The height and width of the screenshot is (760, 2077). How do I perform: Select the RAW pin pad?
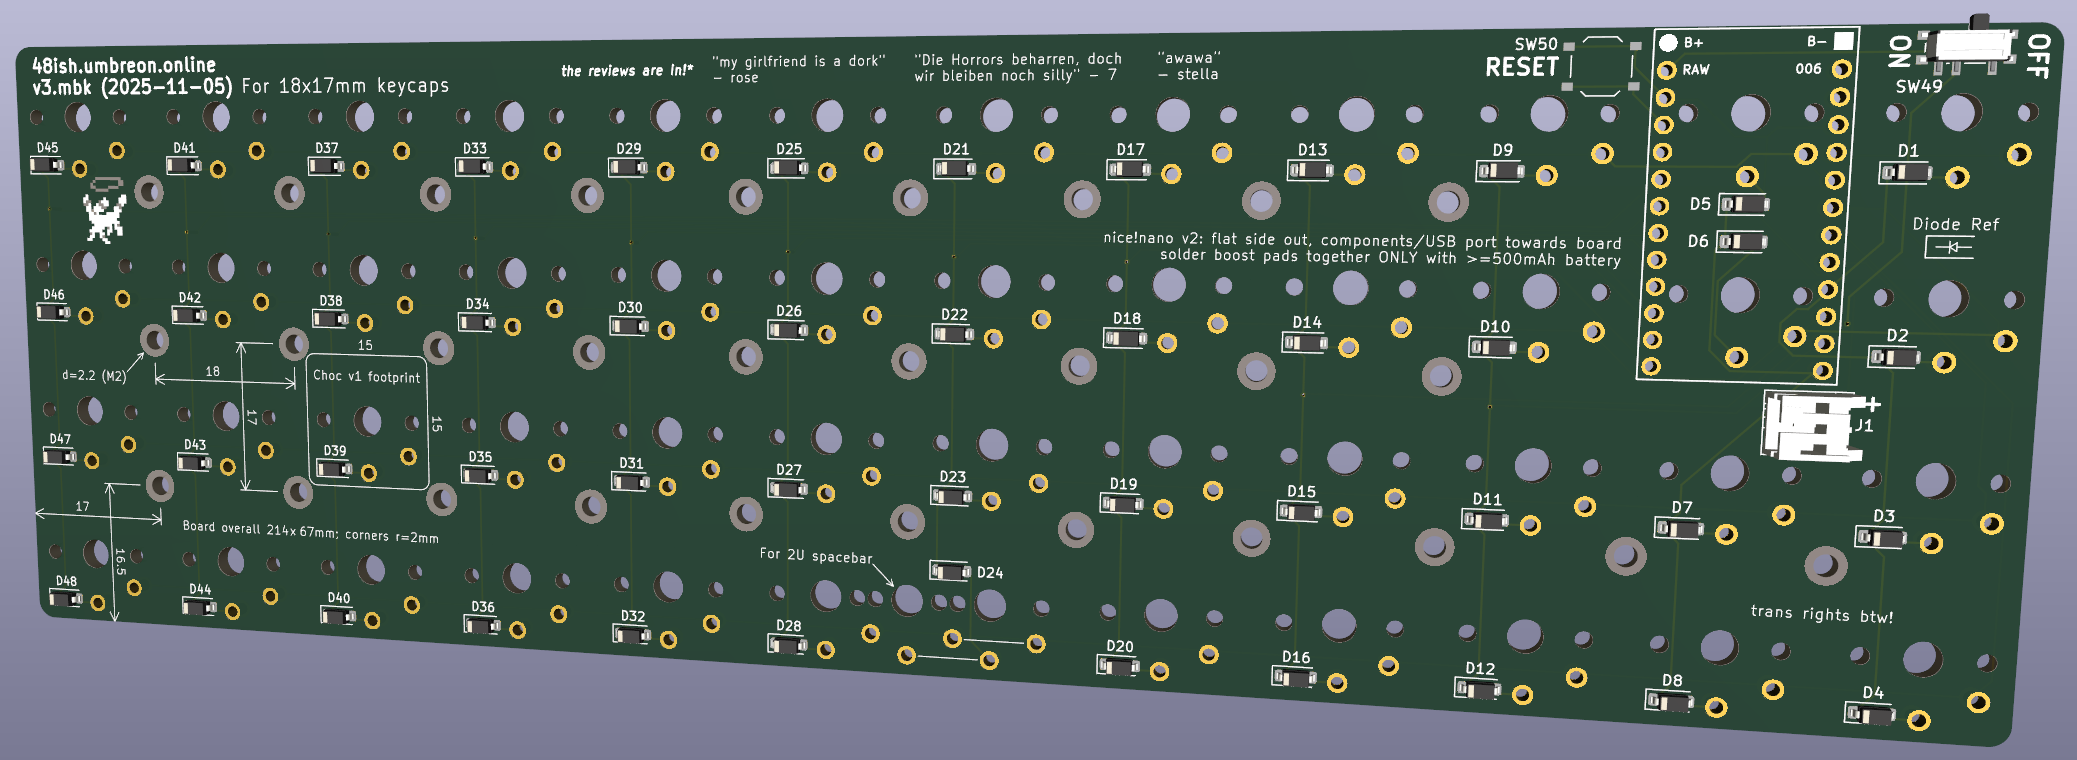click(1666, 70)
